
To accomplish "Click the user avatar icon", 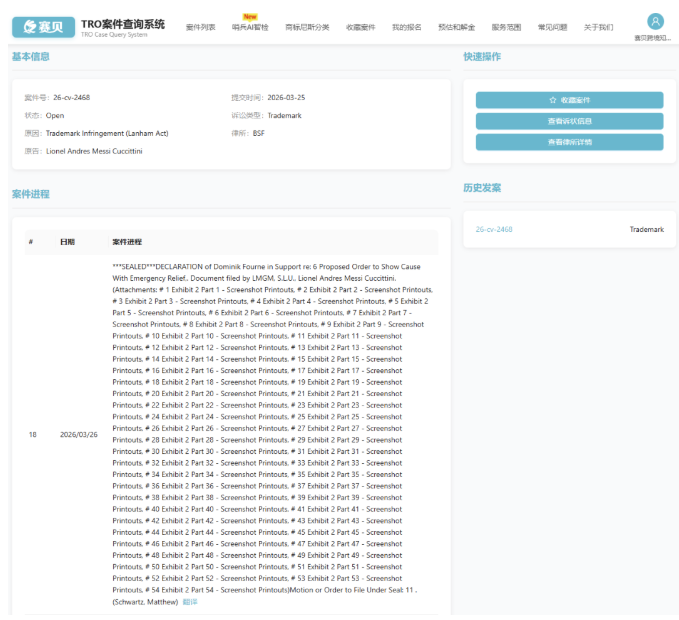I will pos(655,21).
